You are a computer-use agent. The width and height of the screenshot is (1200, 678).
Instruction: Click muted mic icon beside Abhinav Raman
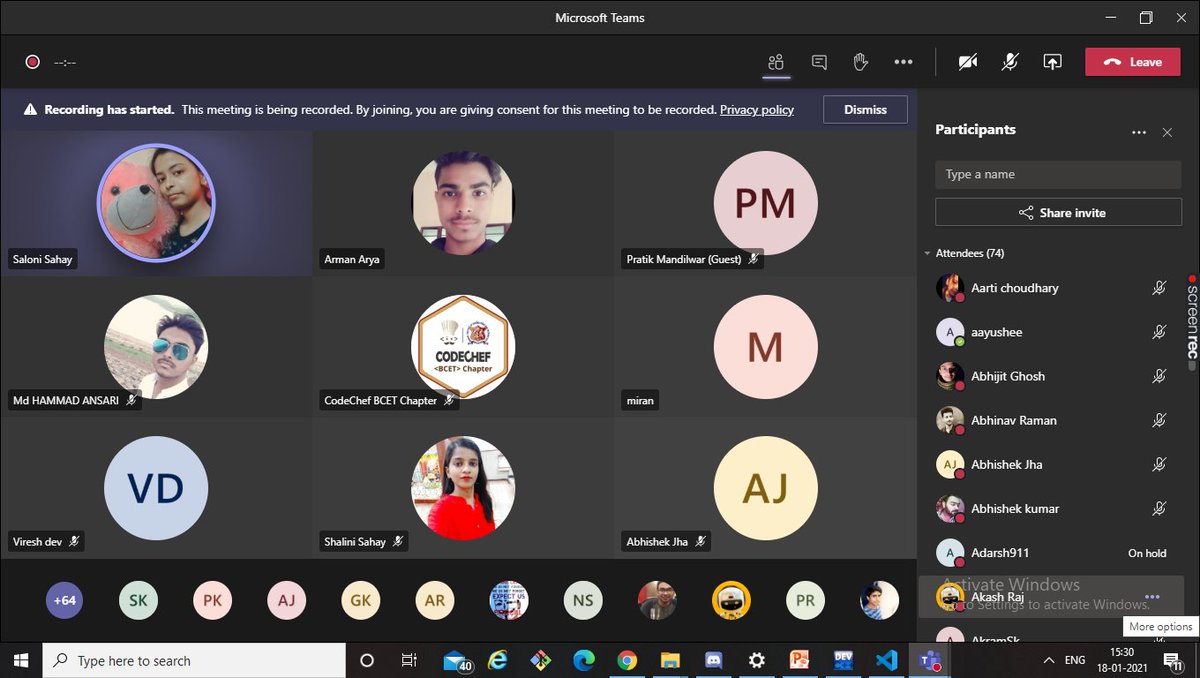[x=1159, y=420]
